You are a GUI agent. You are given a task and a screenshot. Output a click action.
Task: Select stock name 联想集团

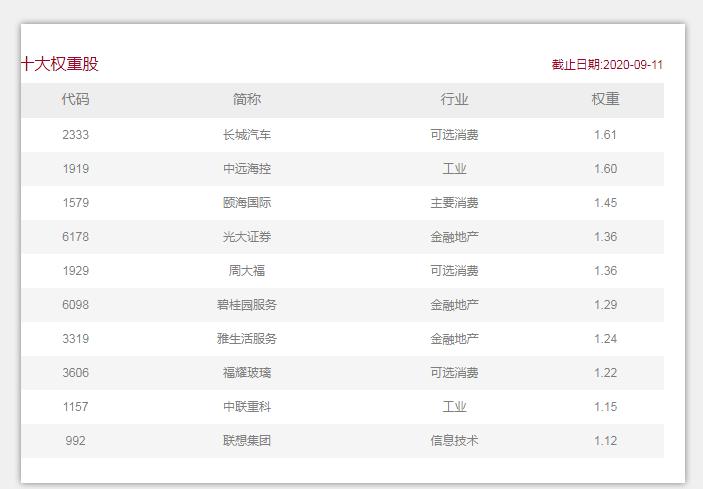click(x=247, y=441)
